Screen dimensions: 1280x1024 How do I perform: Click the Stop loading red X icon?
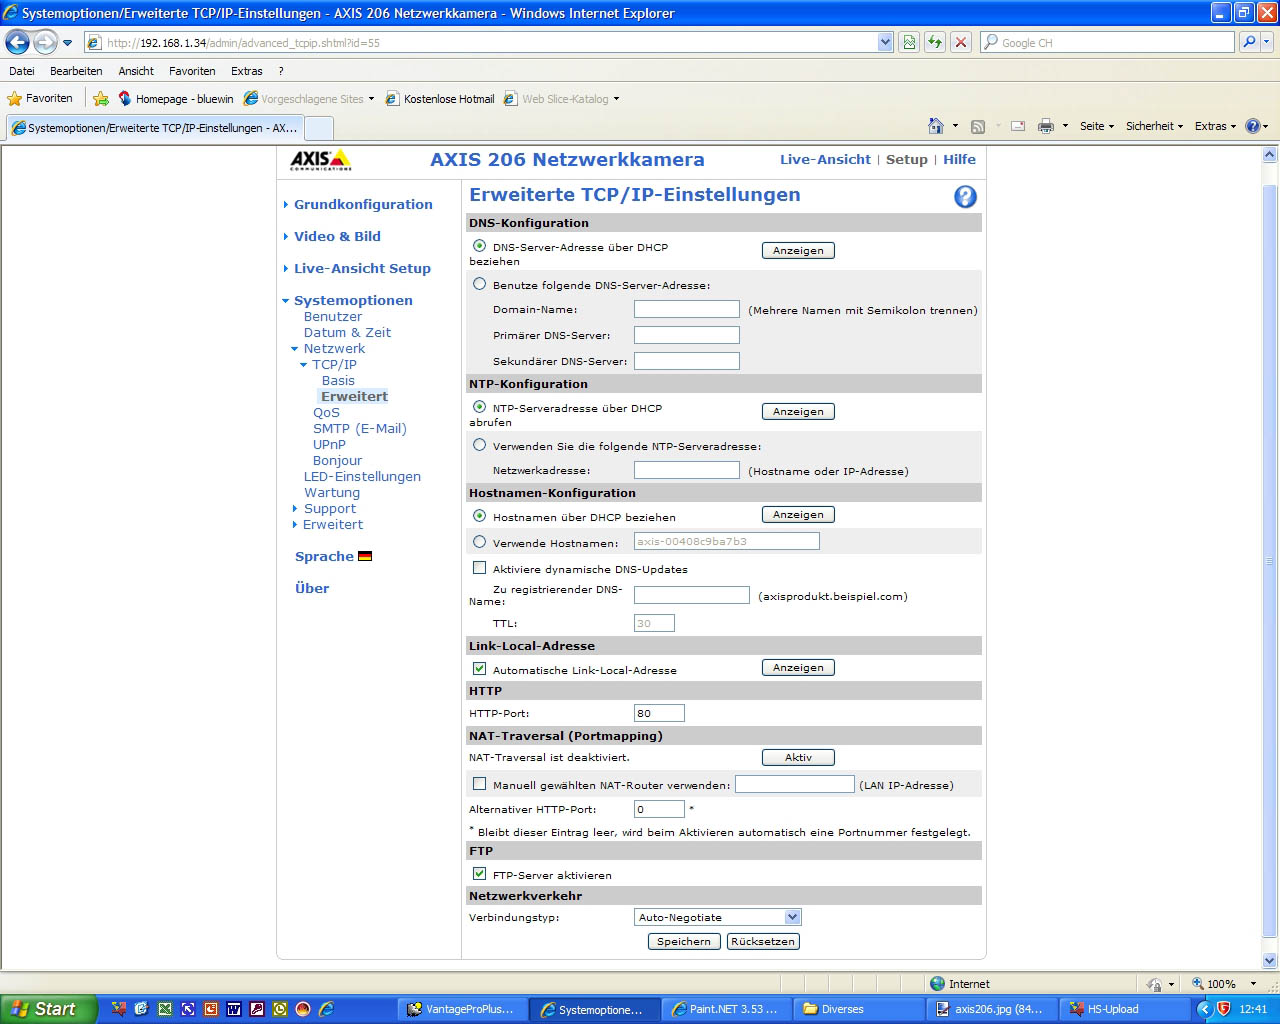pyautogui.click(x=961, y=42)
